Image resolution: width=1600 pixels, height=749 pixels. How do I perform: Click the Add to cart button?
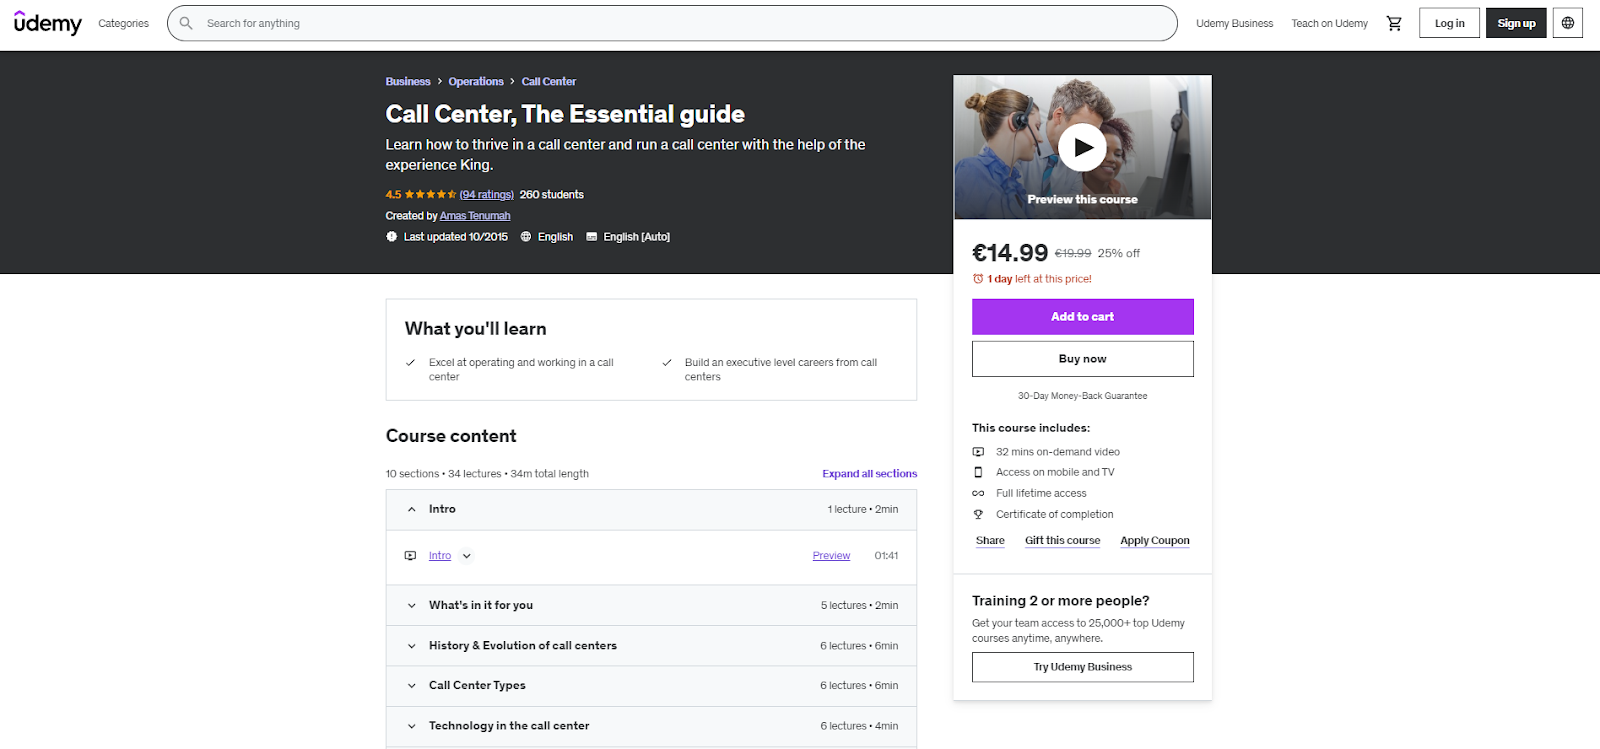(x=1082, y=317)
